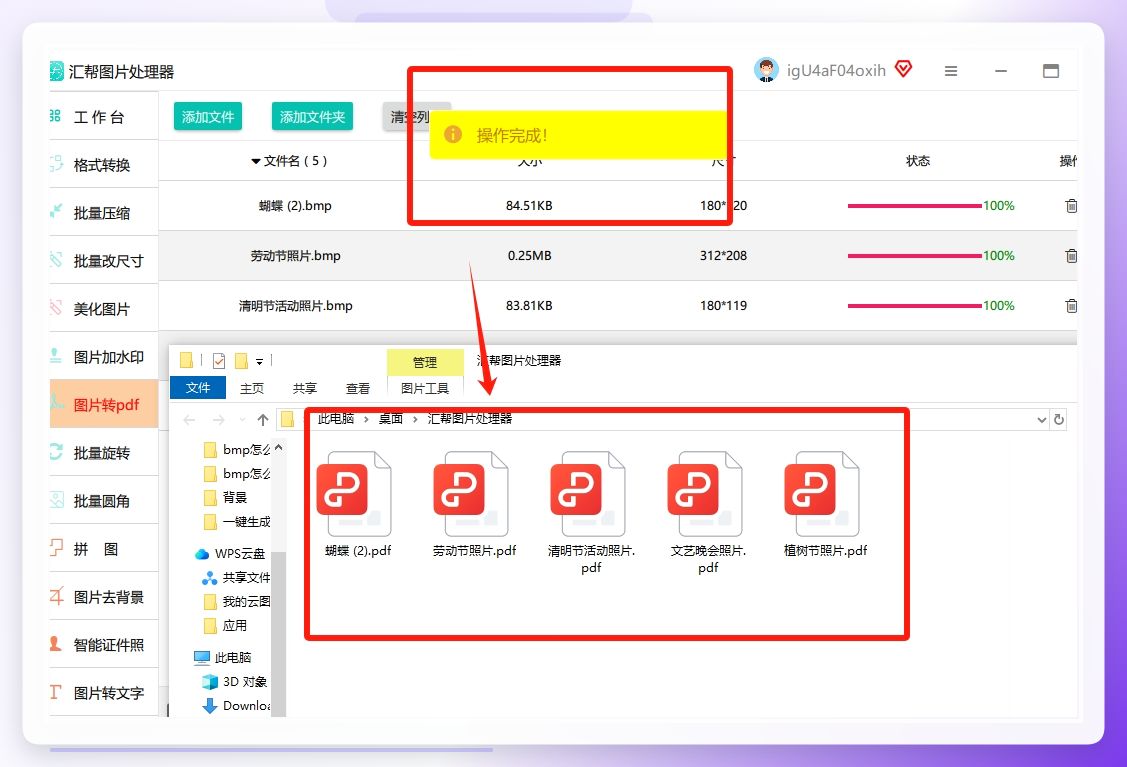Image resolution: width=1127 pixels, height=767 pixels.
Task: Open the 主页 tab in Explorer
Action: pyautogui.click(x=252, y=388)
